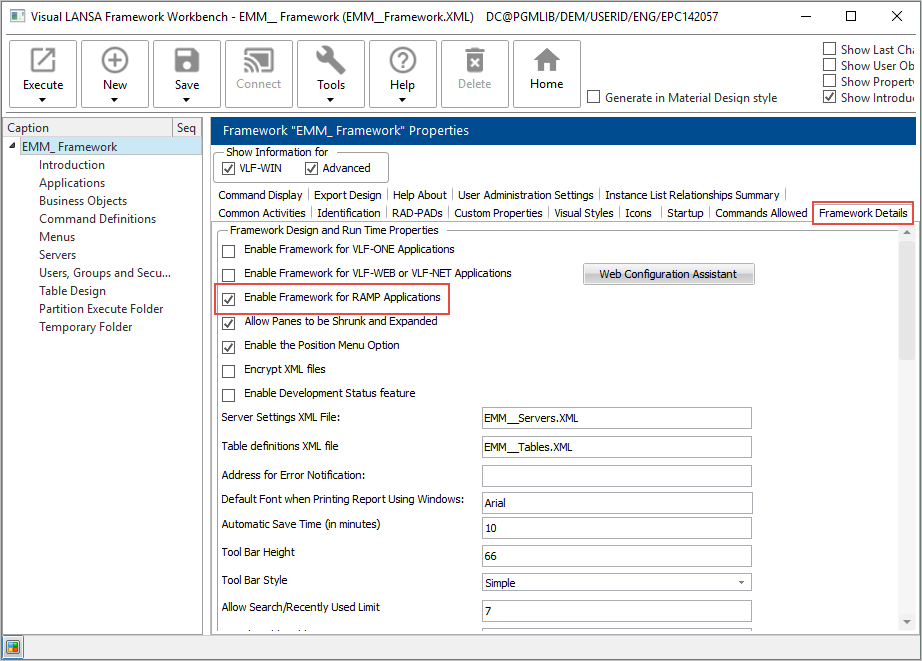Click the status bar icon at bottom left
922x661 pixels.
tap(13, 646)
